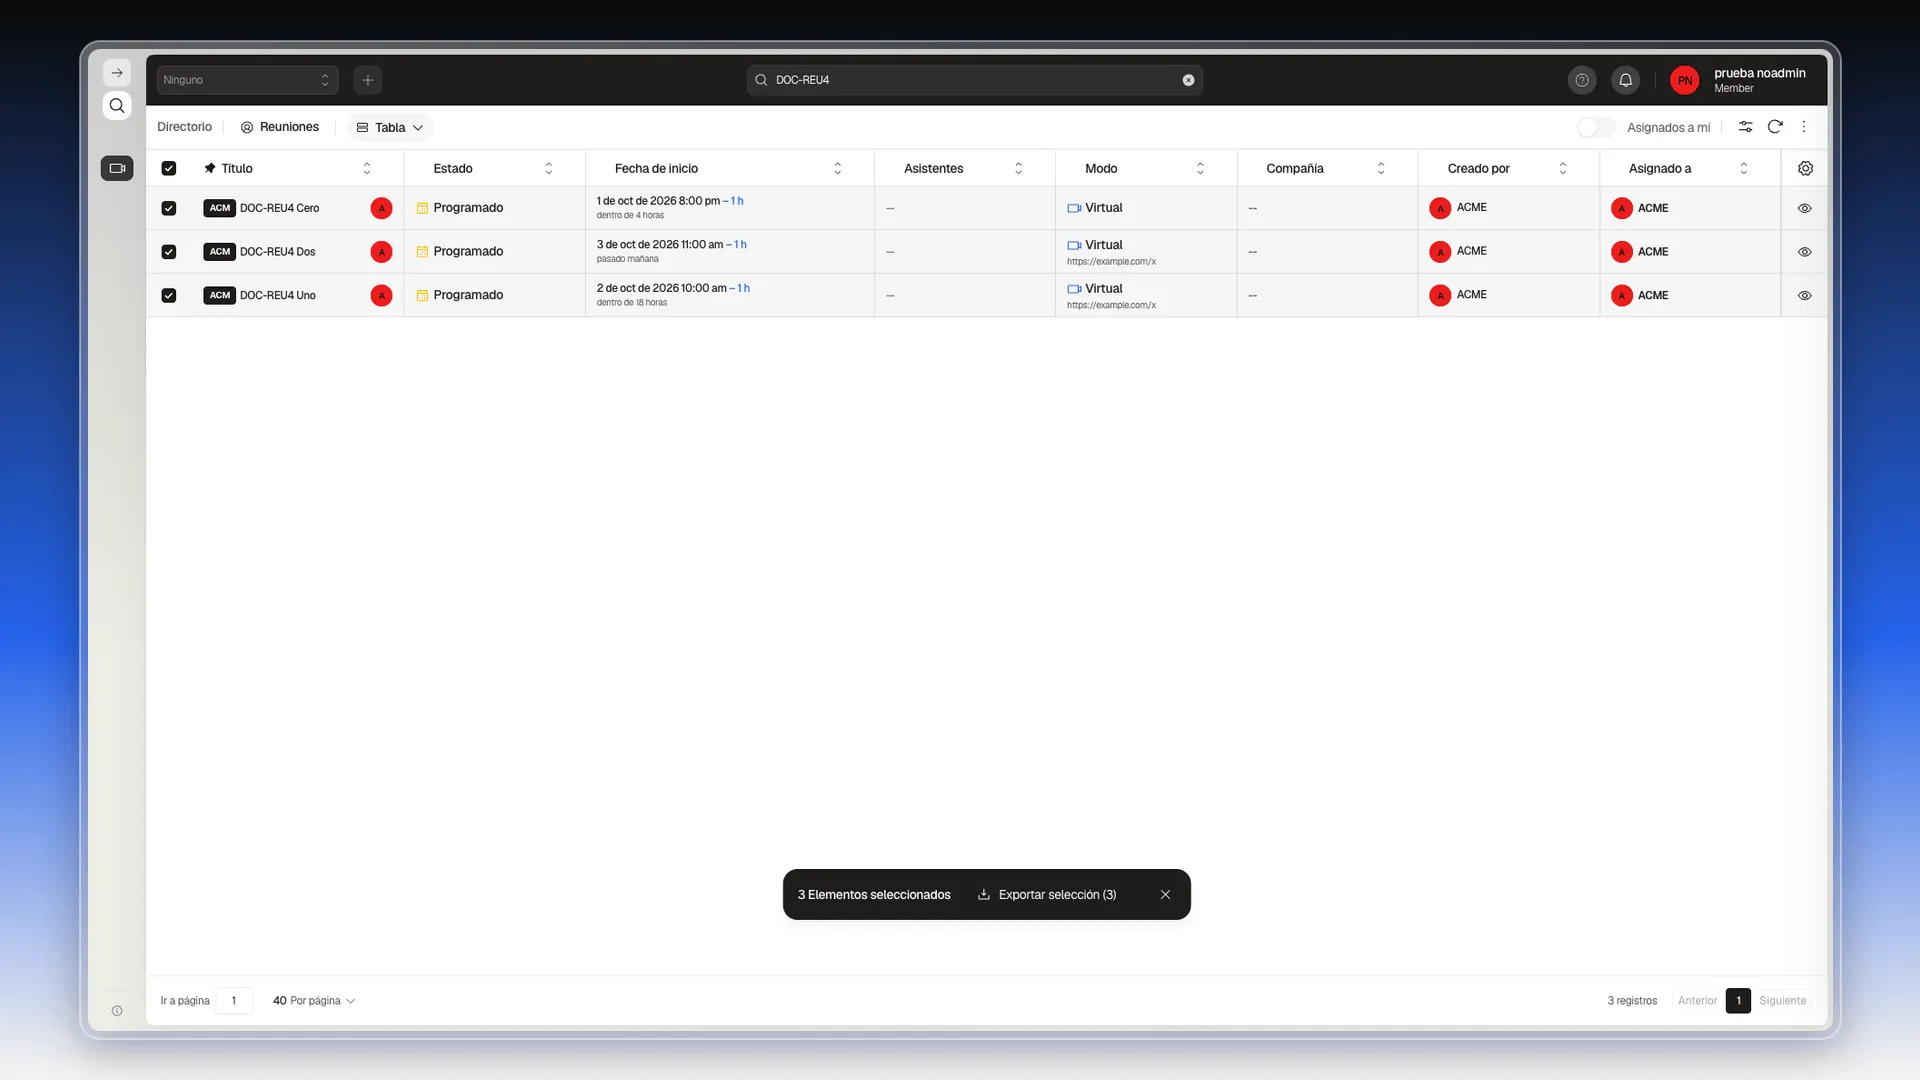Toggle the Asignados a mí switch
The height and width of the screenshot is (1080, 1920).
[1596, 127]
